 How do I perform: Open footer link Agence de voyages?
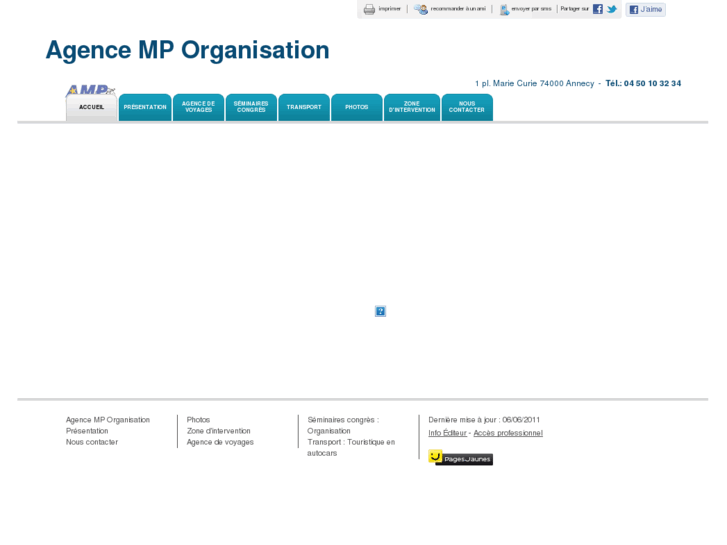click(x=220, y=442)
